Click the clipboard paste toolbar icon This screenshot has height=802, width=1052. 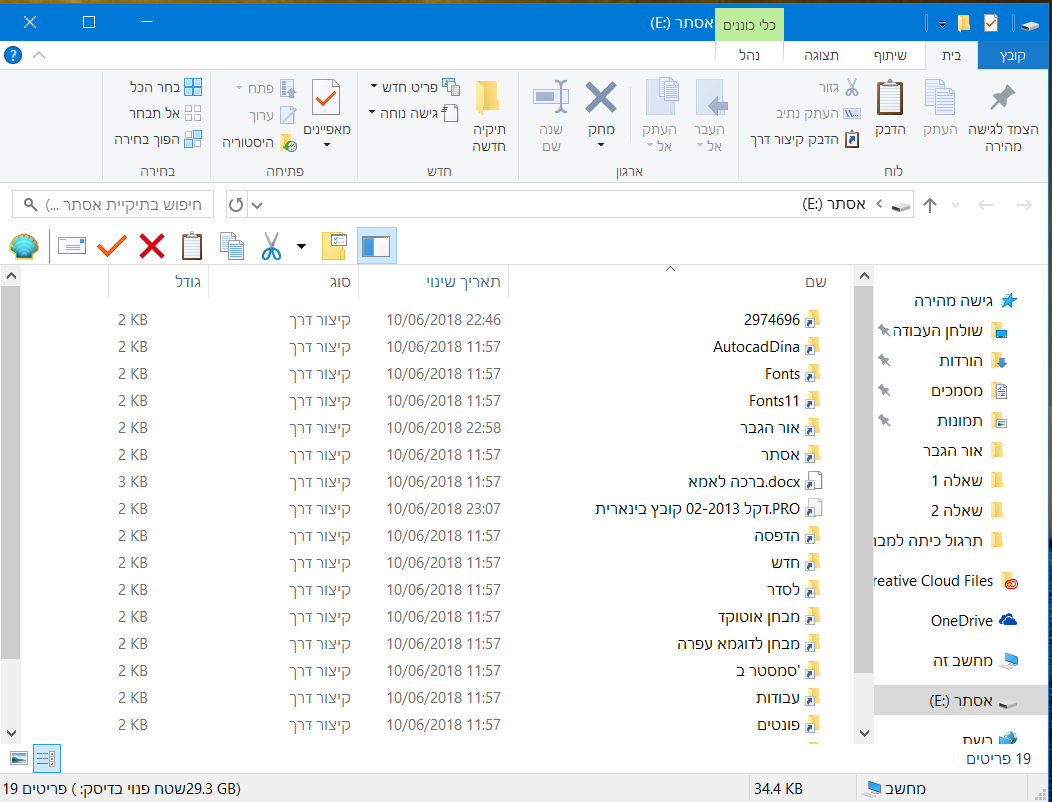pos(192,246)
